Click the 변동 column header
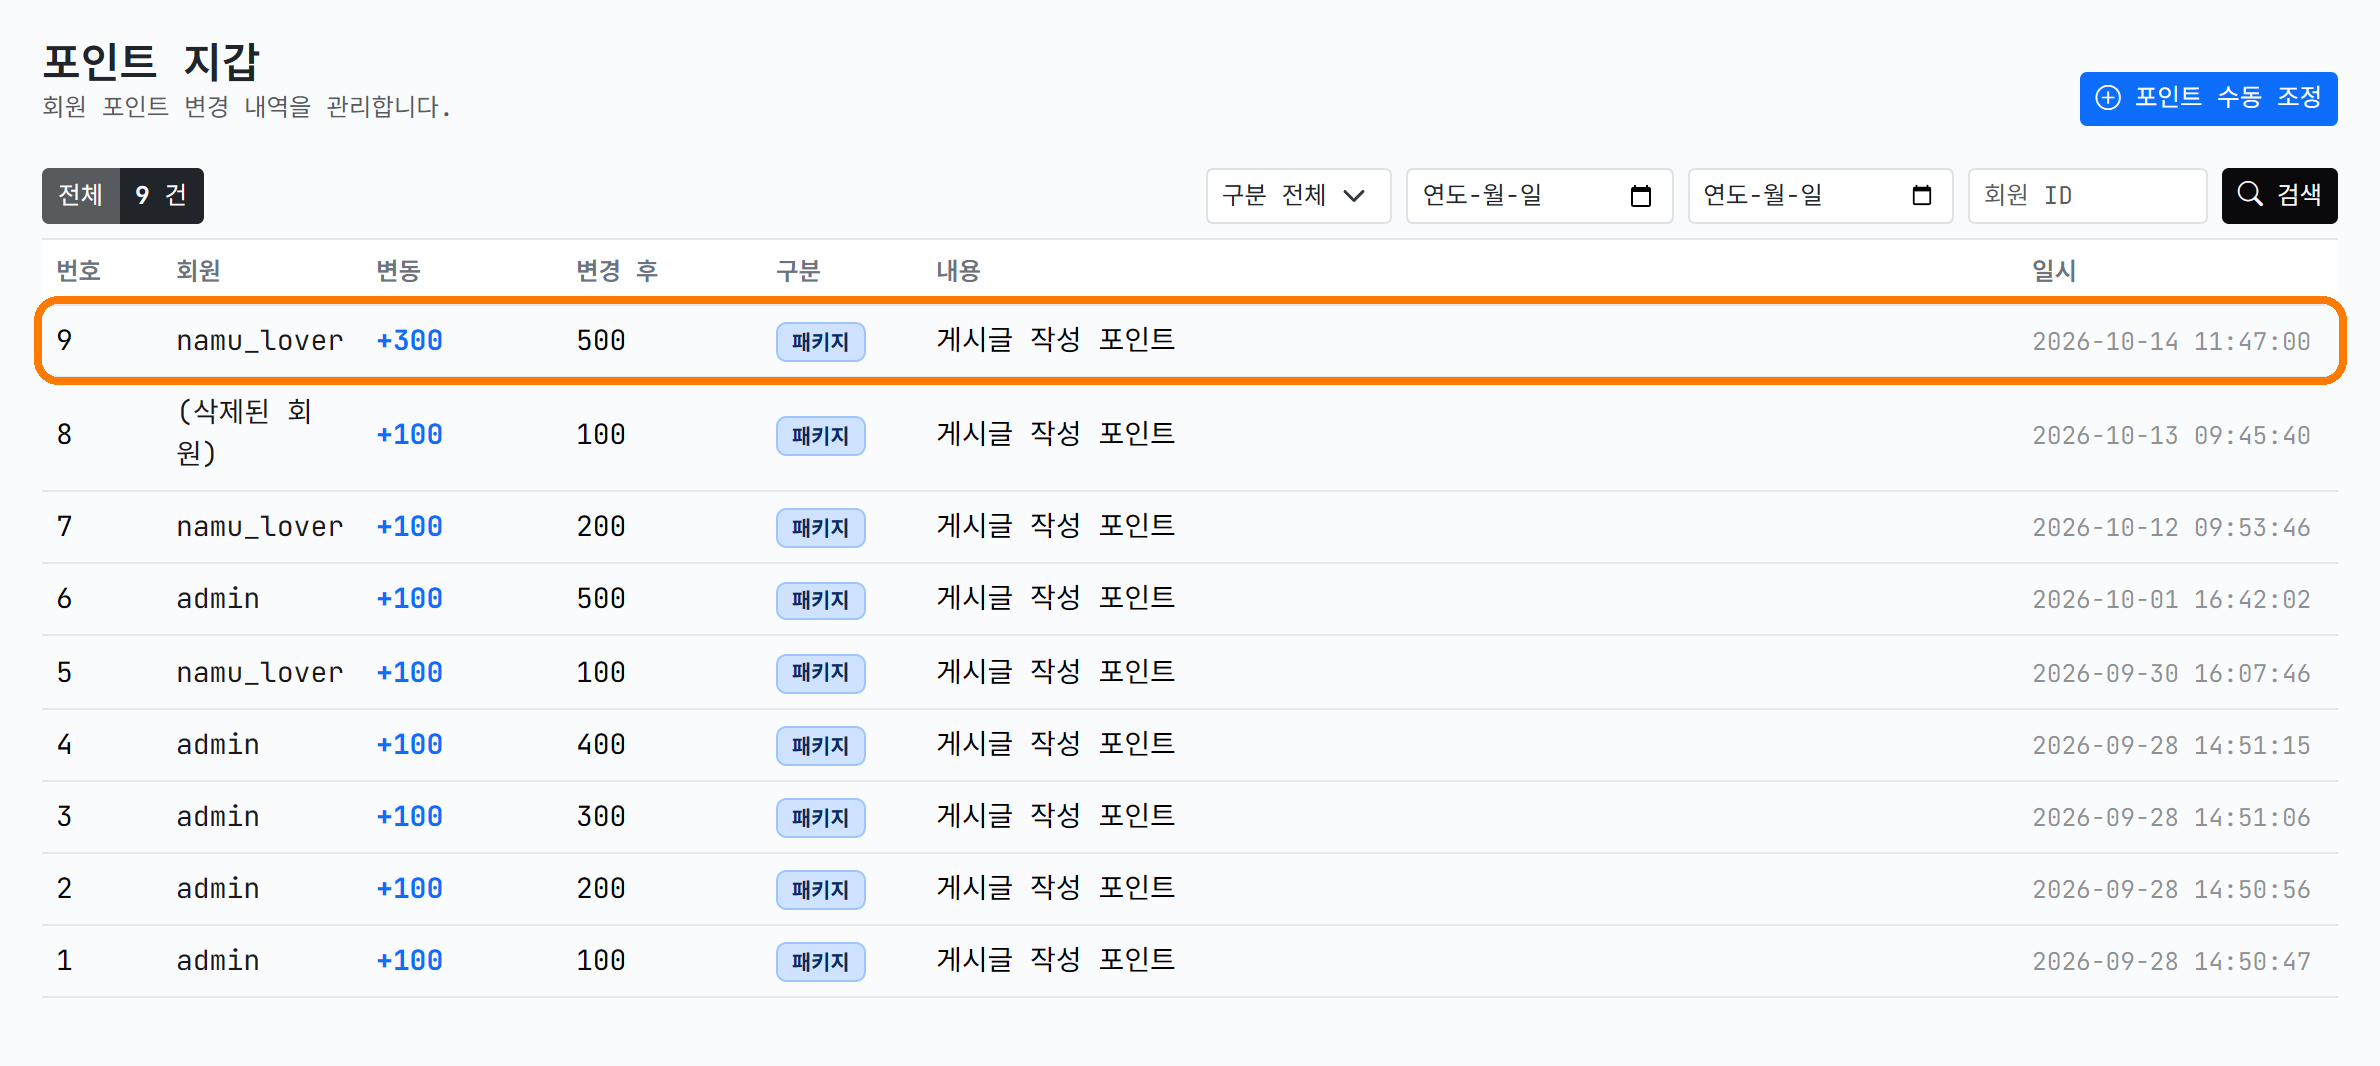The image size is (2380, 1066). tap(398, 271)
